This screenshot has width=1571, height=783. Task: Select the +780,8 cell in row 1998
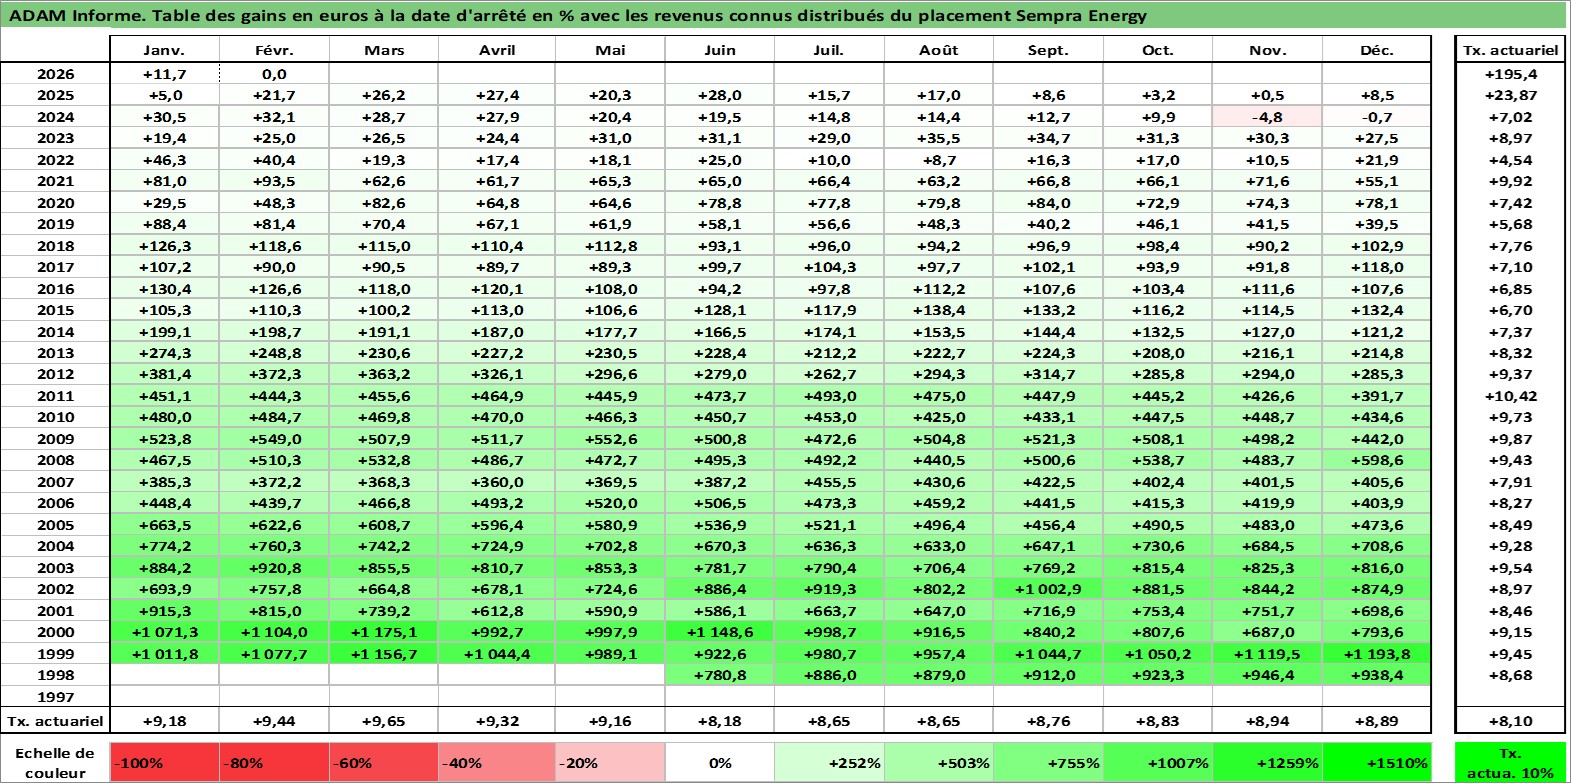click(x=720, y=675)
